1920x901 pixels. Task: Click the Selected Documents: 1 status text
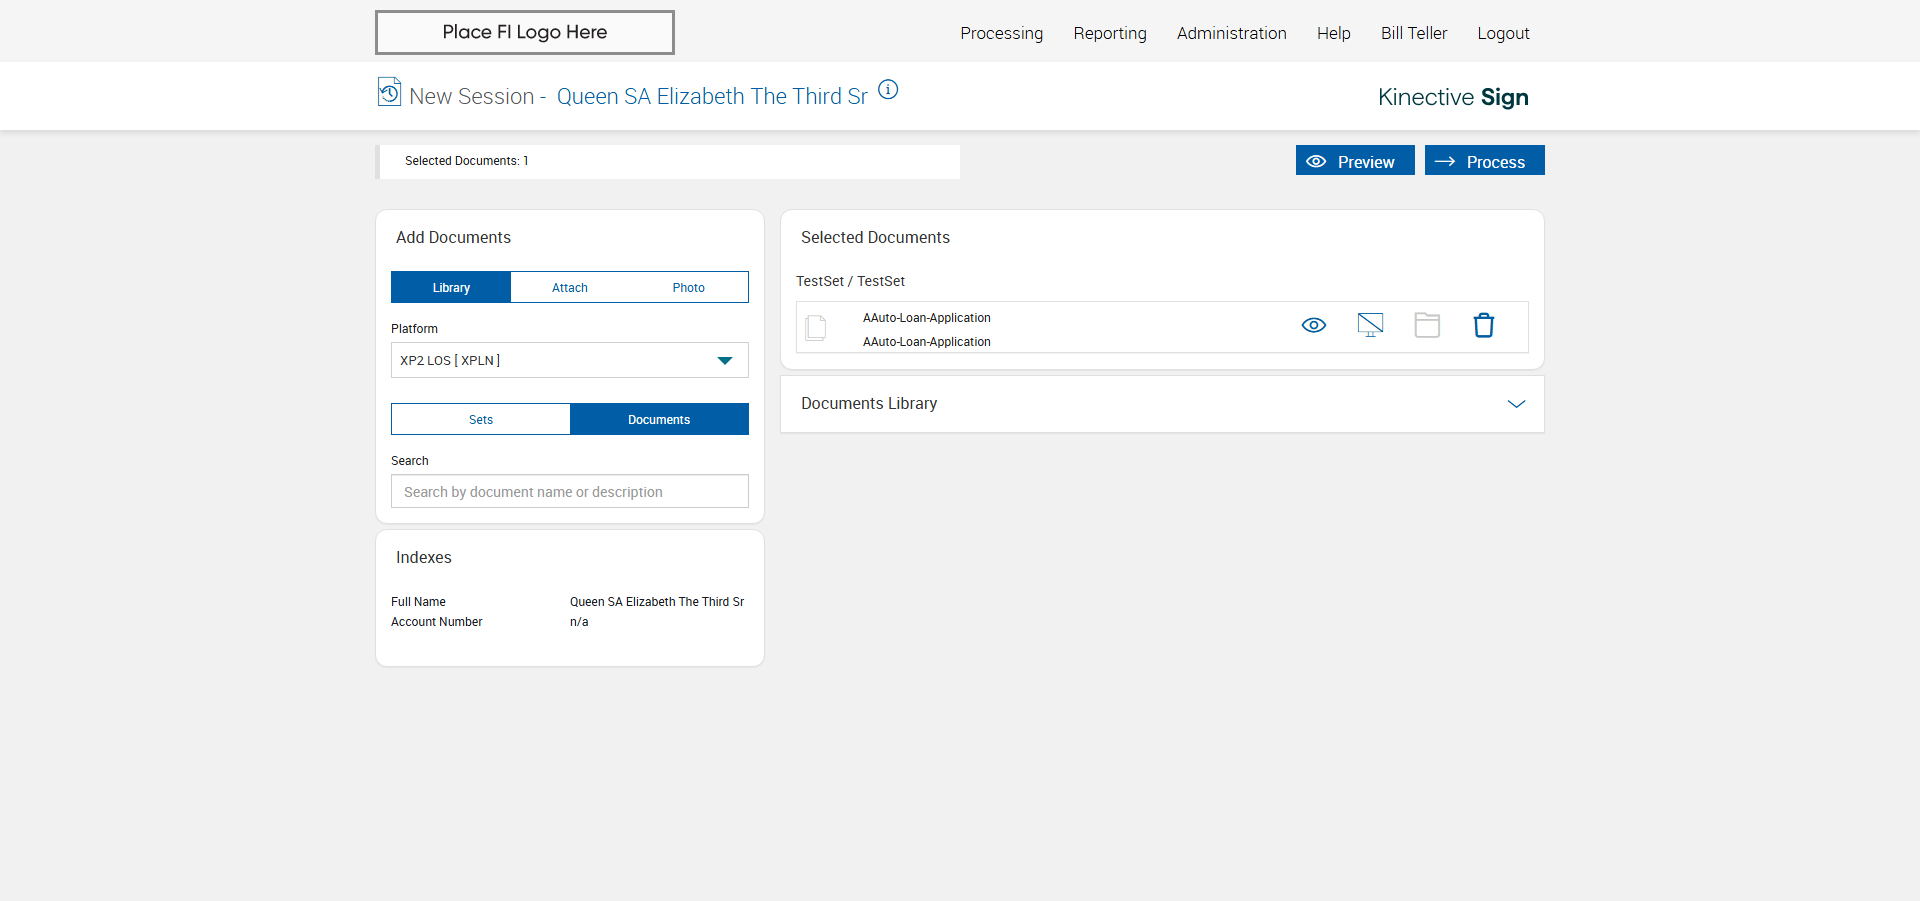466,161
